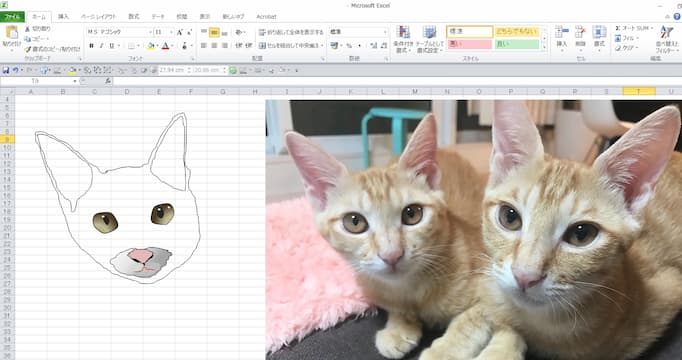The image size is (682, 360).
Task: Click the Copy icon in clipboard group
Action: point(27,39)
